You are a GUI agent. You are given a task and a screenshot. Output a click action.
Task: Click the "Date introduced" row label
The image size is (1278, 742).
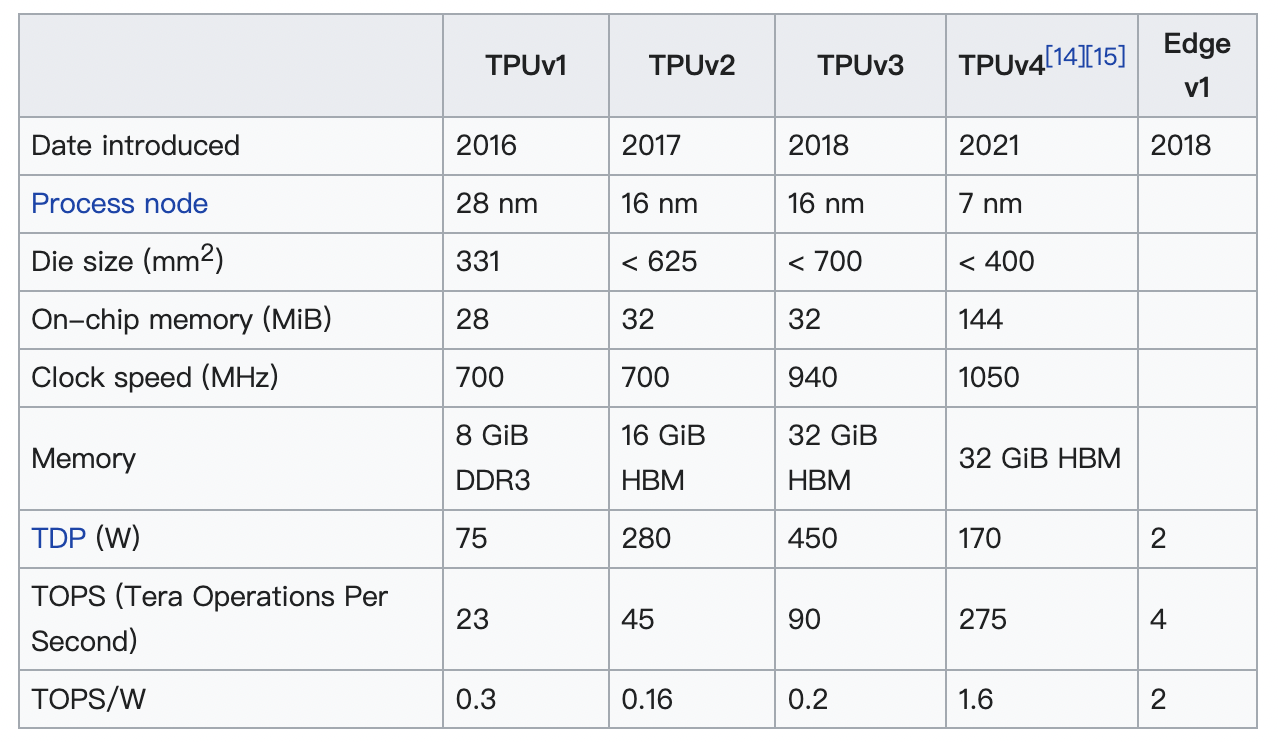coord(136,146)
